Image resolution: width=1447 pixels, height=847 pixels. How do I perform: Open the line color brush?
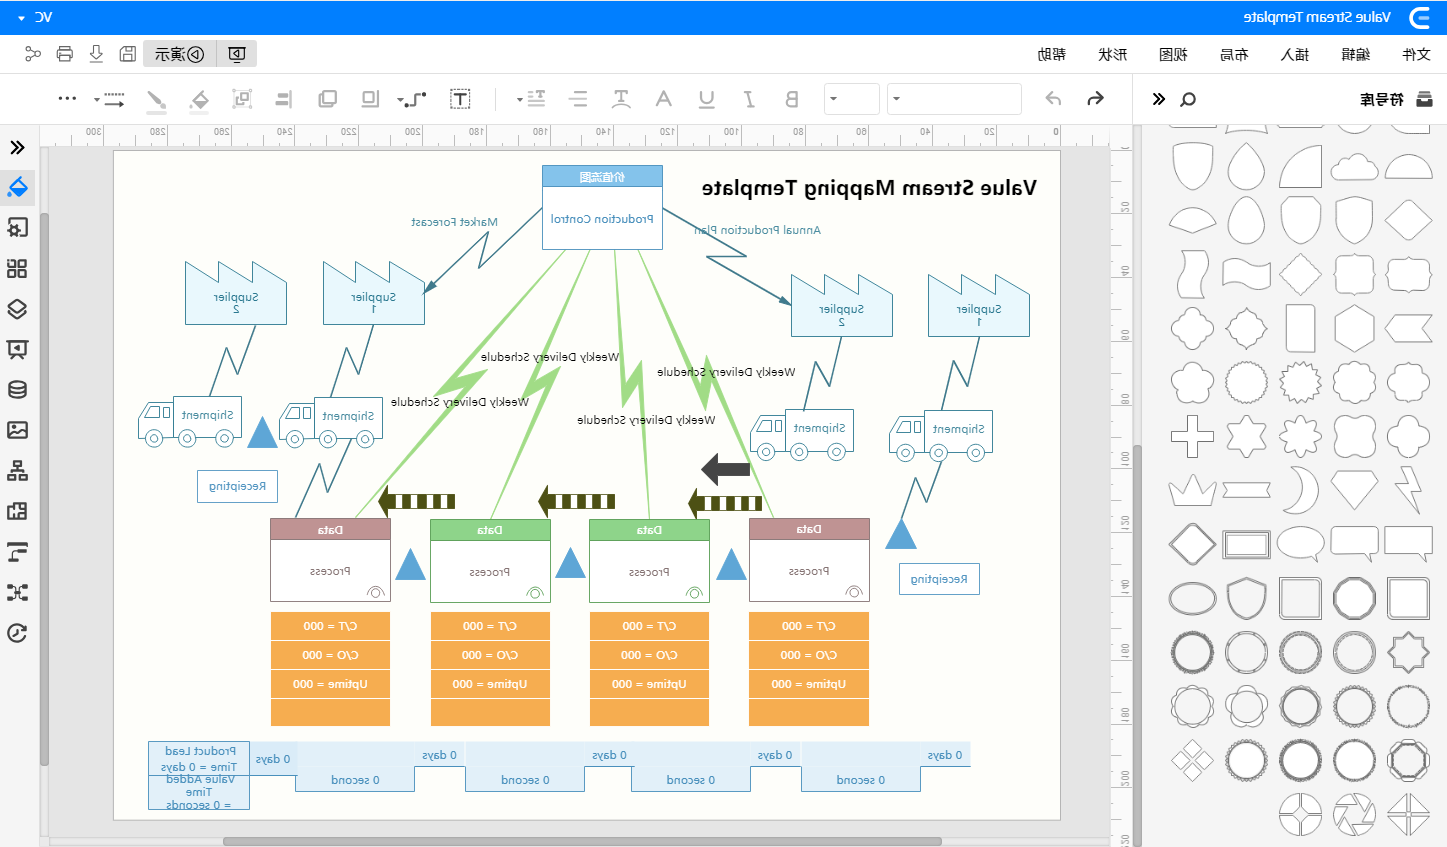click(156, 98)
